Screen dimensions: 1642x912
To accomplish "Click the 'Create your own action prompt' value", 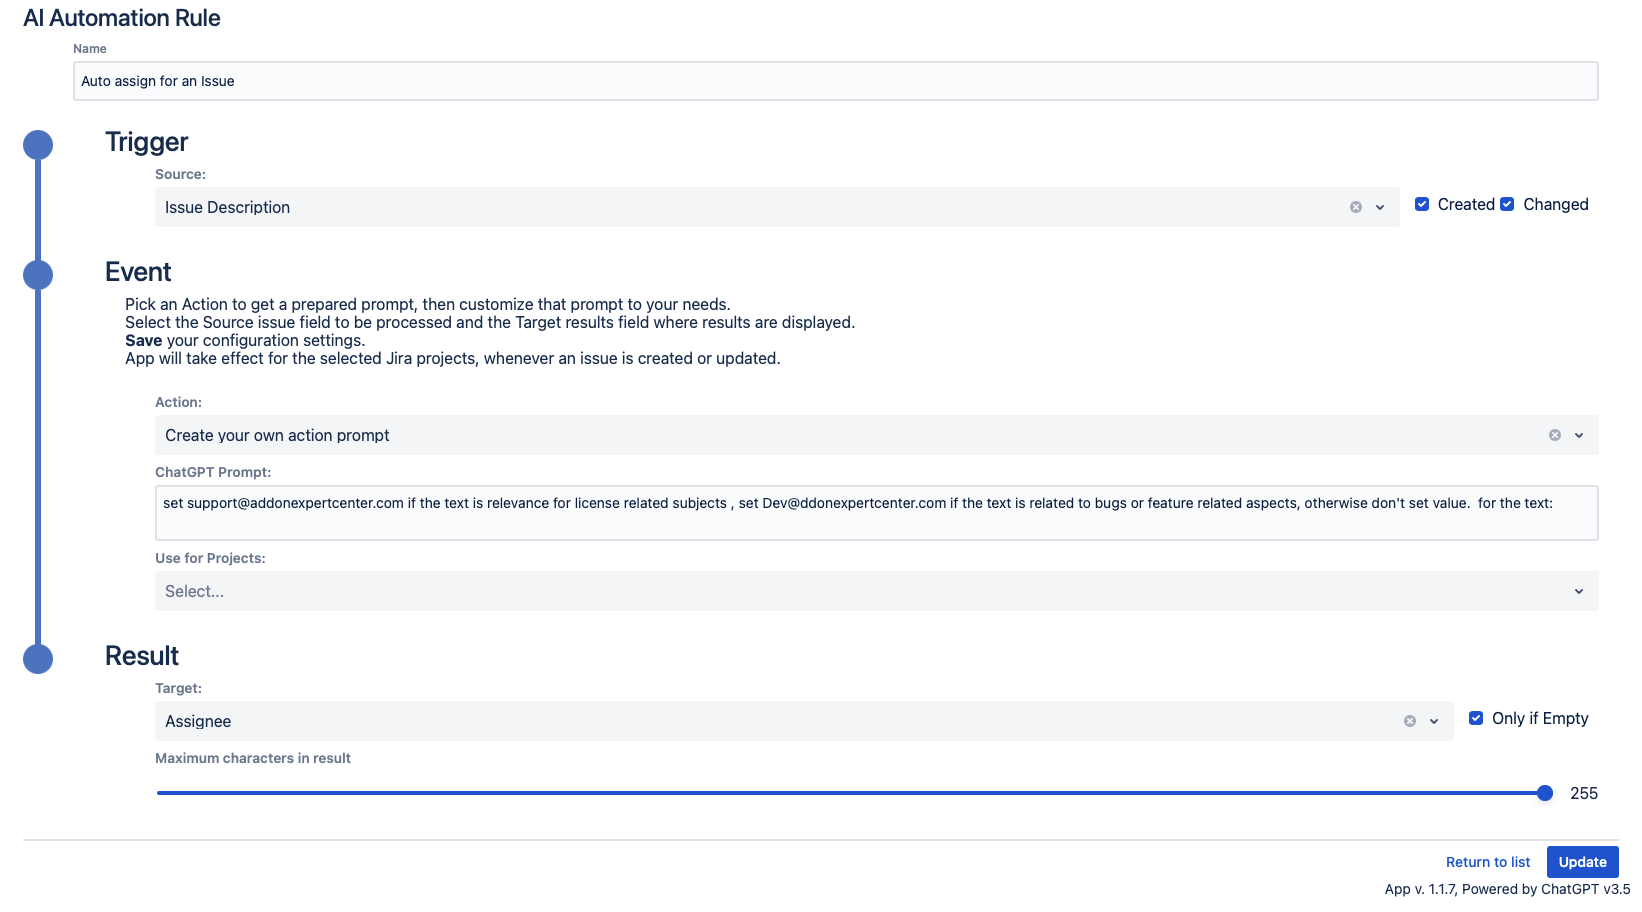I will click(x=277, y=435).
